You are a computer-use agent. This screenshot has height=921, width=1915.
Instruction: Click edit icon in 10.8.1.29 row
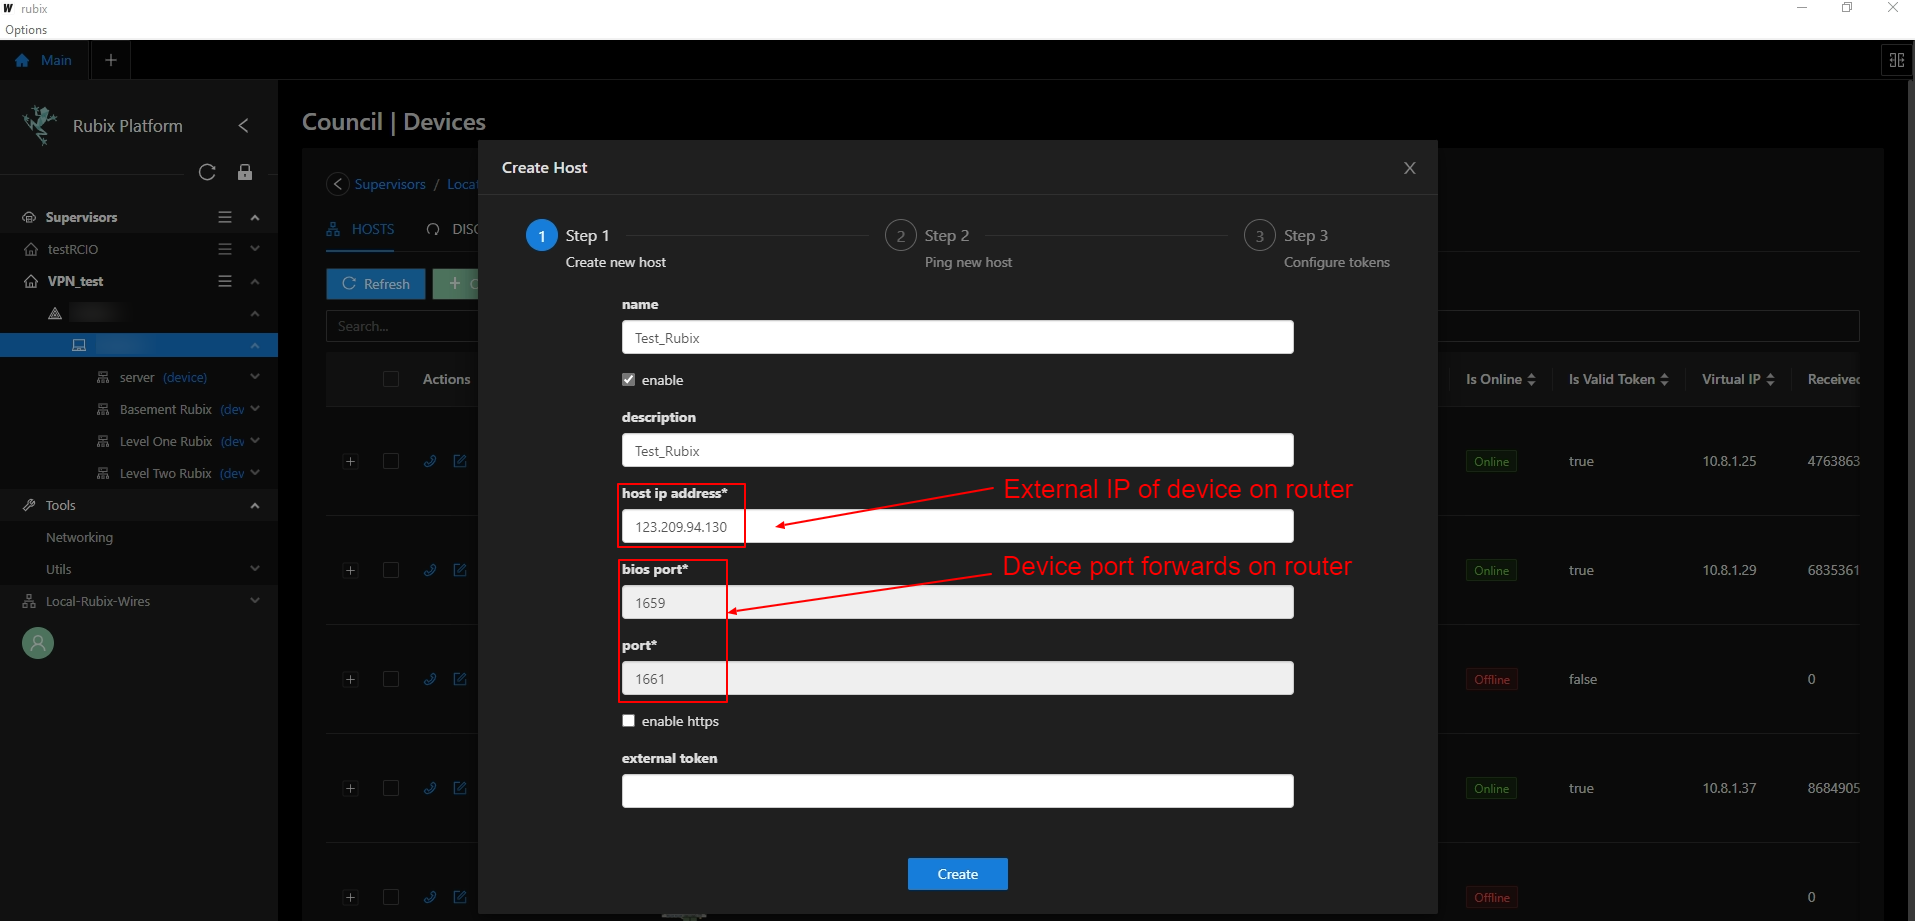pyautogui.click(x=460, y=570)
